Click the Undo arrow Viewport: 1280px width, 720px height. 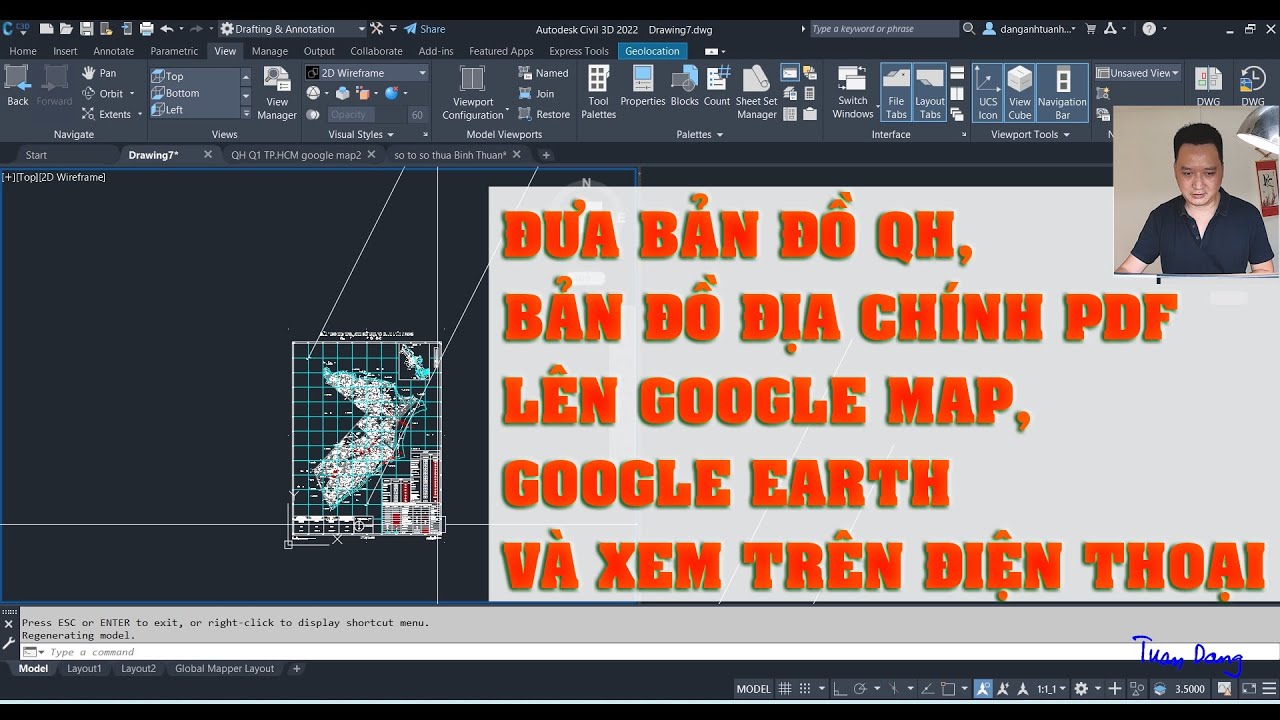click(167, 29)
